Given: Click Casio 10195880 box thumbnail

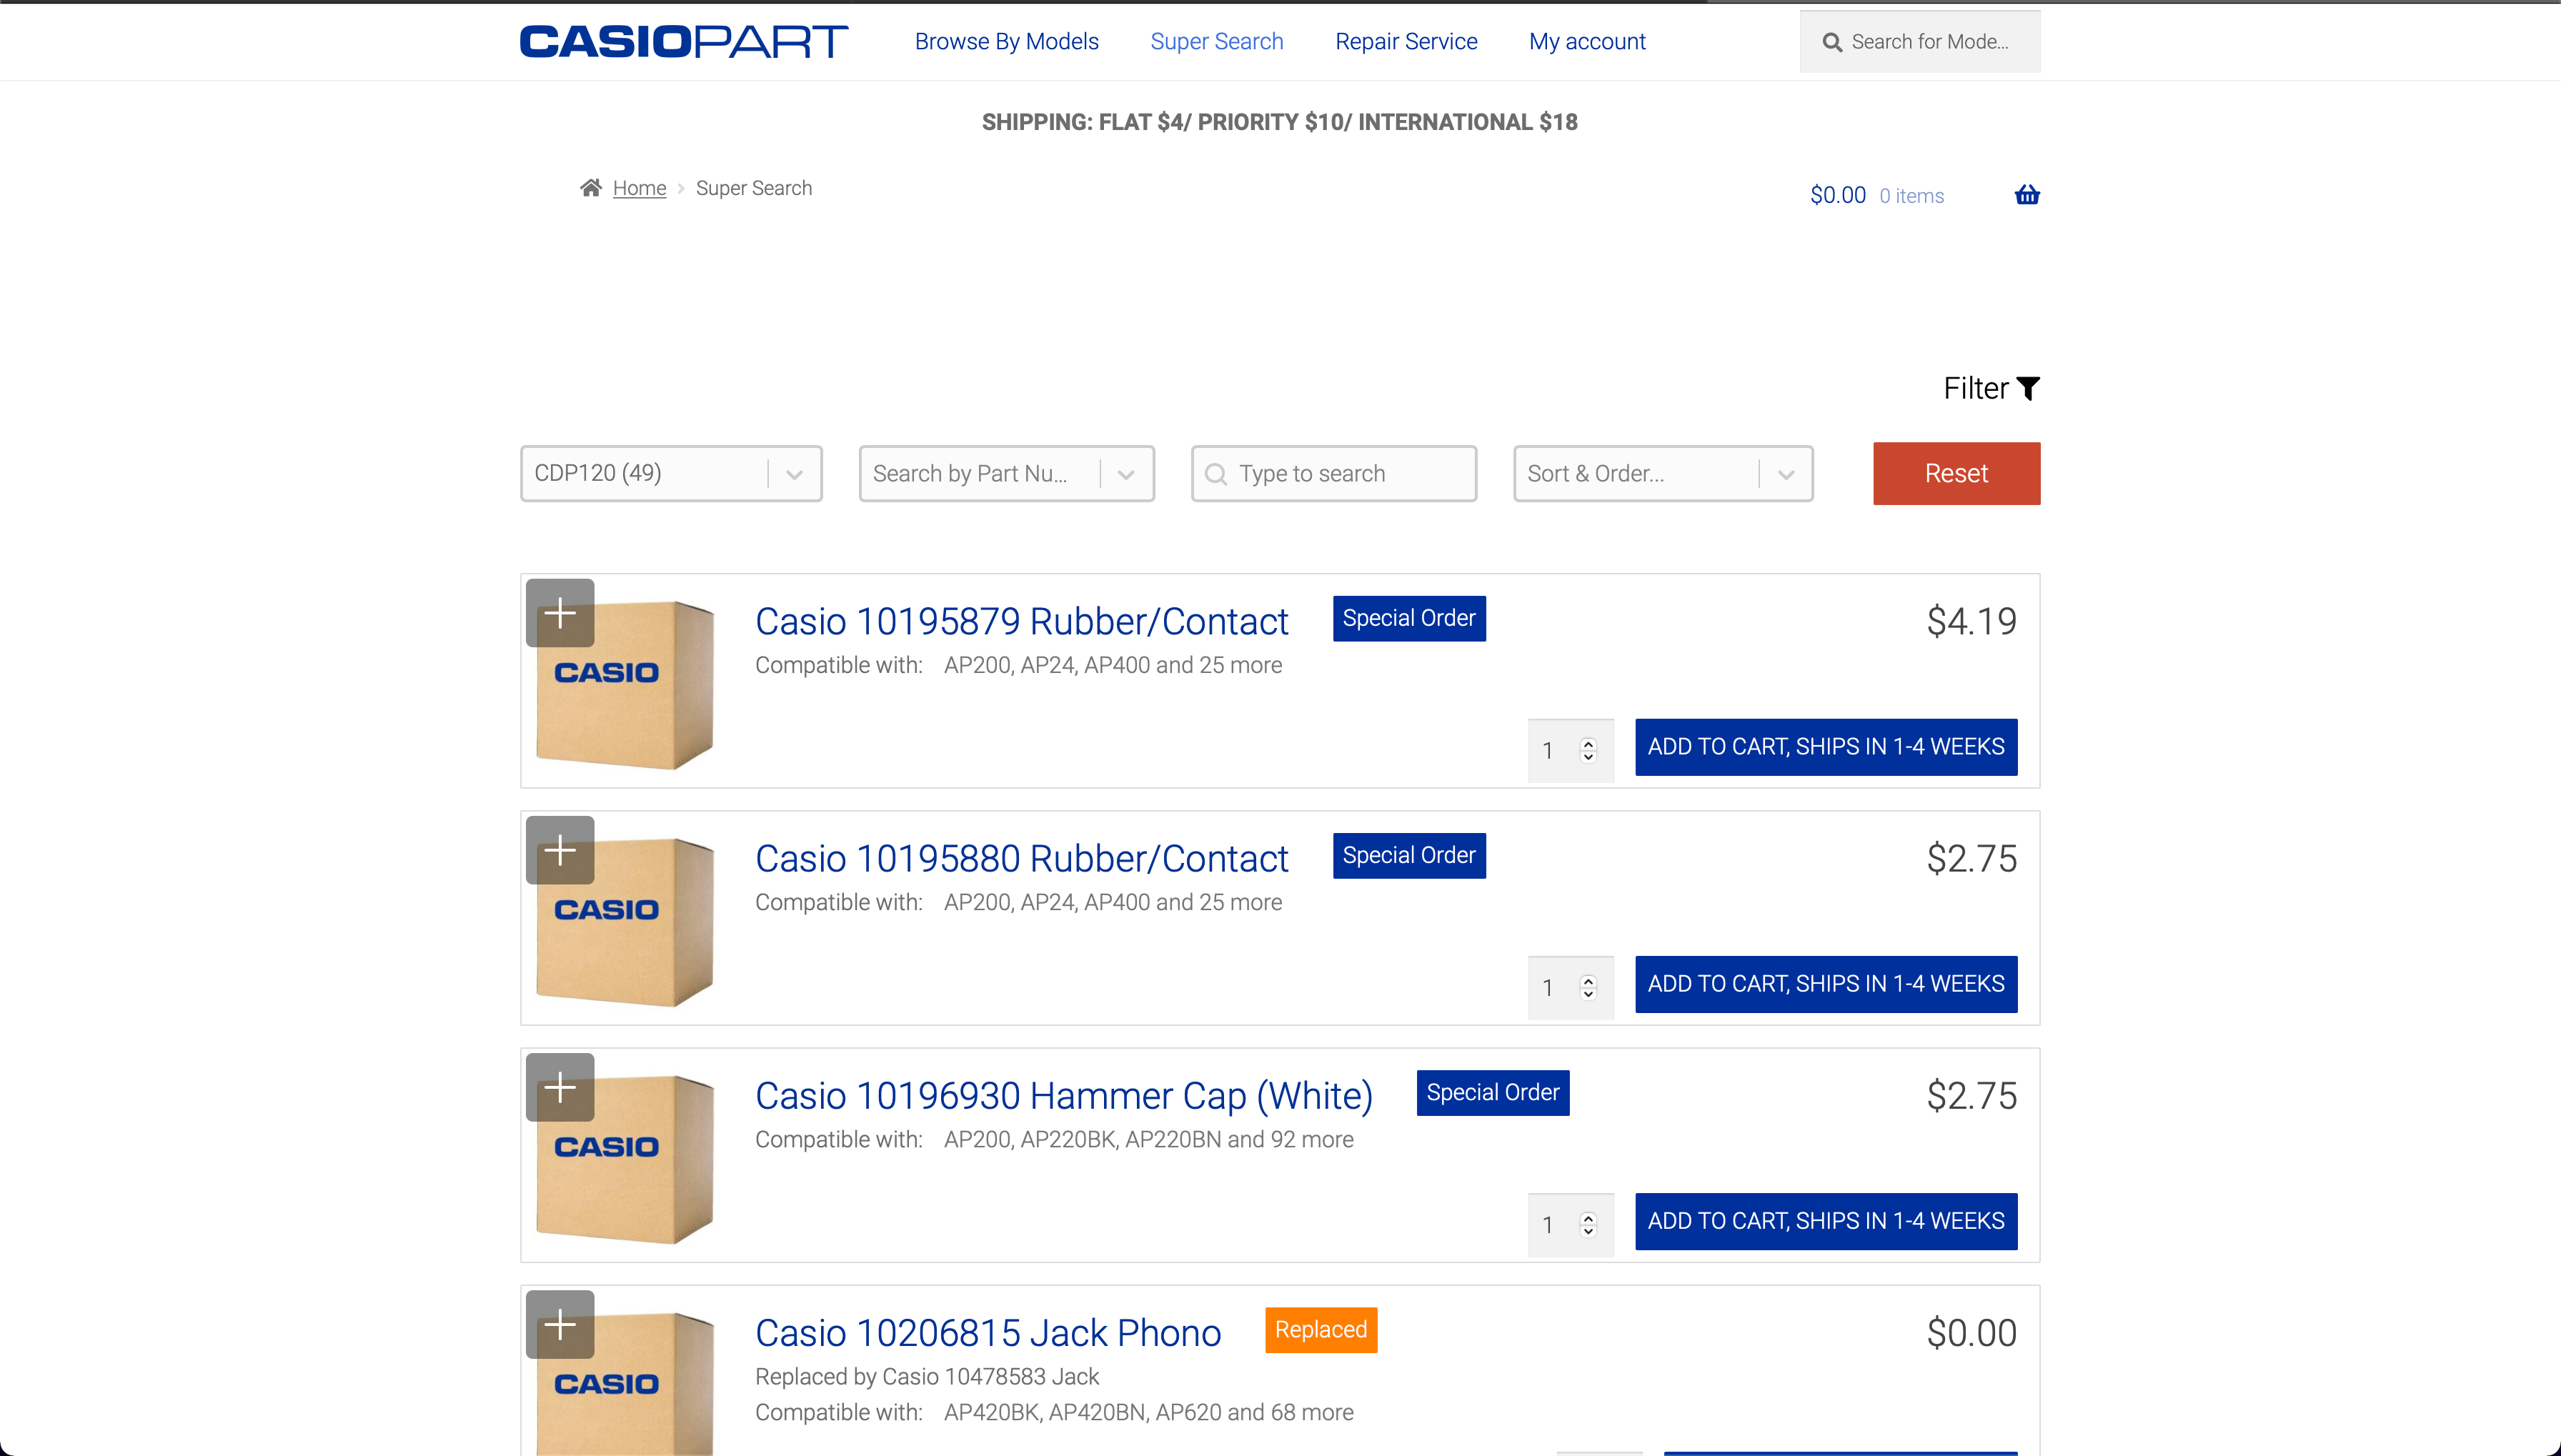Looking at the screenshot, I should tap(625, 922).
